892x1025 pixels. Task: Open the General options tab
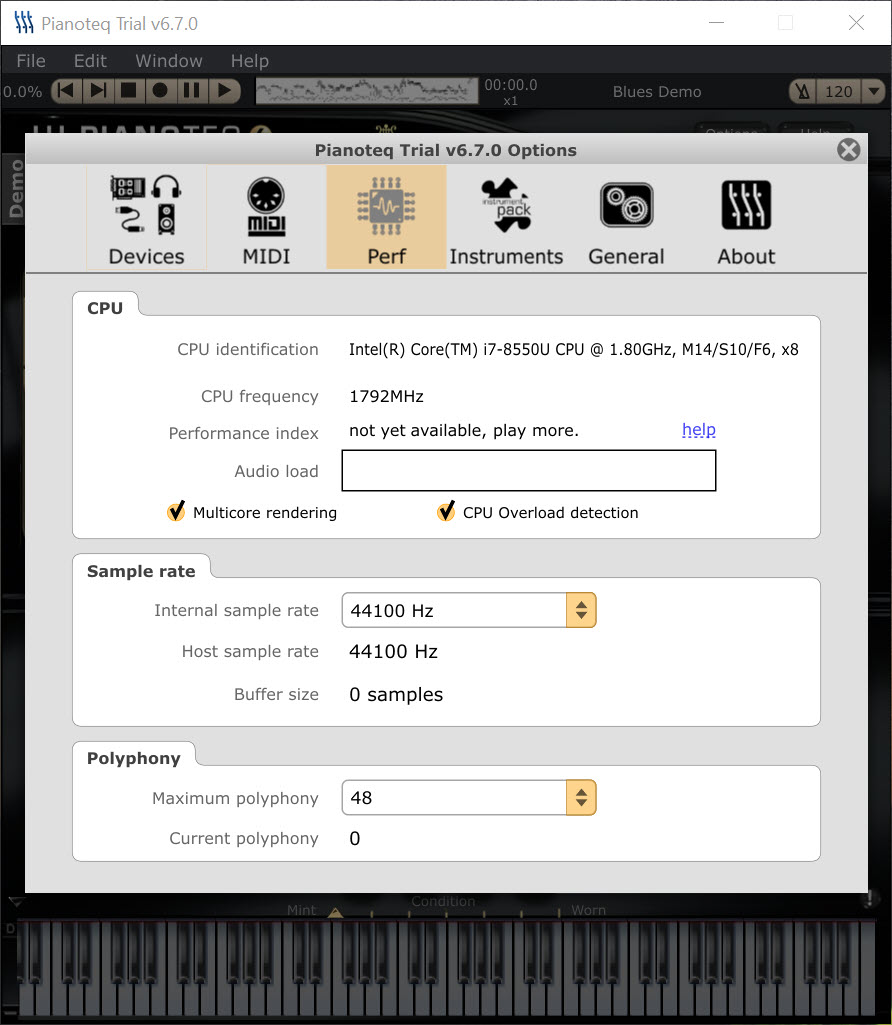(x=626, y=218)
